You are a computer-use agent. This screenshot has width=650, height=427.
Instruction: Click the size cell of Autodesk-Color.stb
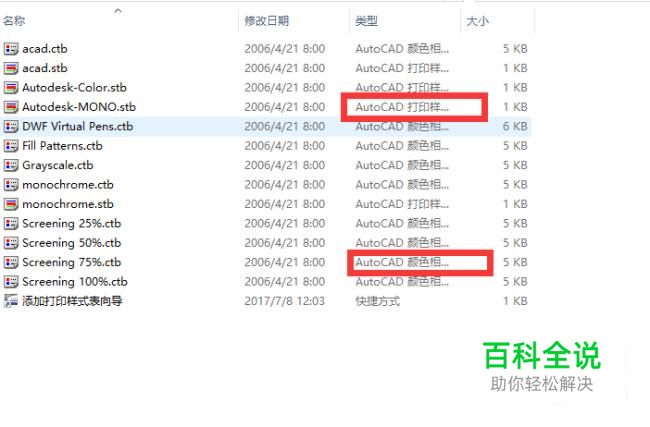(x=515, y=88)
